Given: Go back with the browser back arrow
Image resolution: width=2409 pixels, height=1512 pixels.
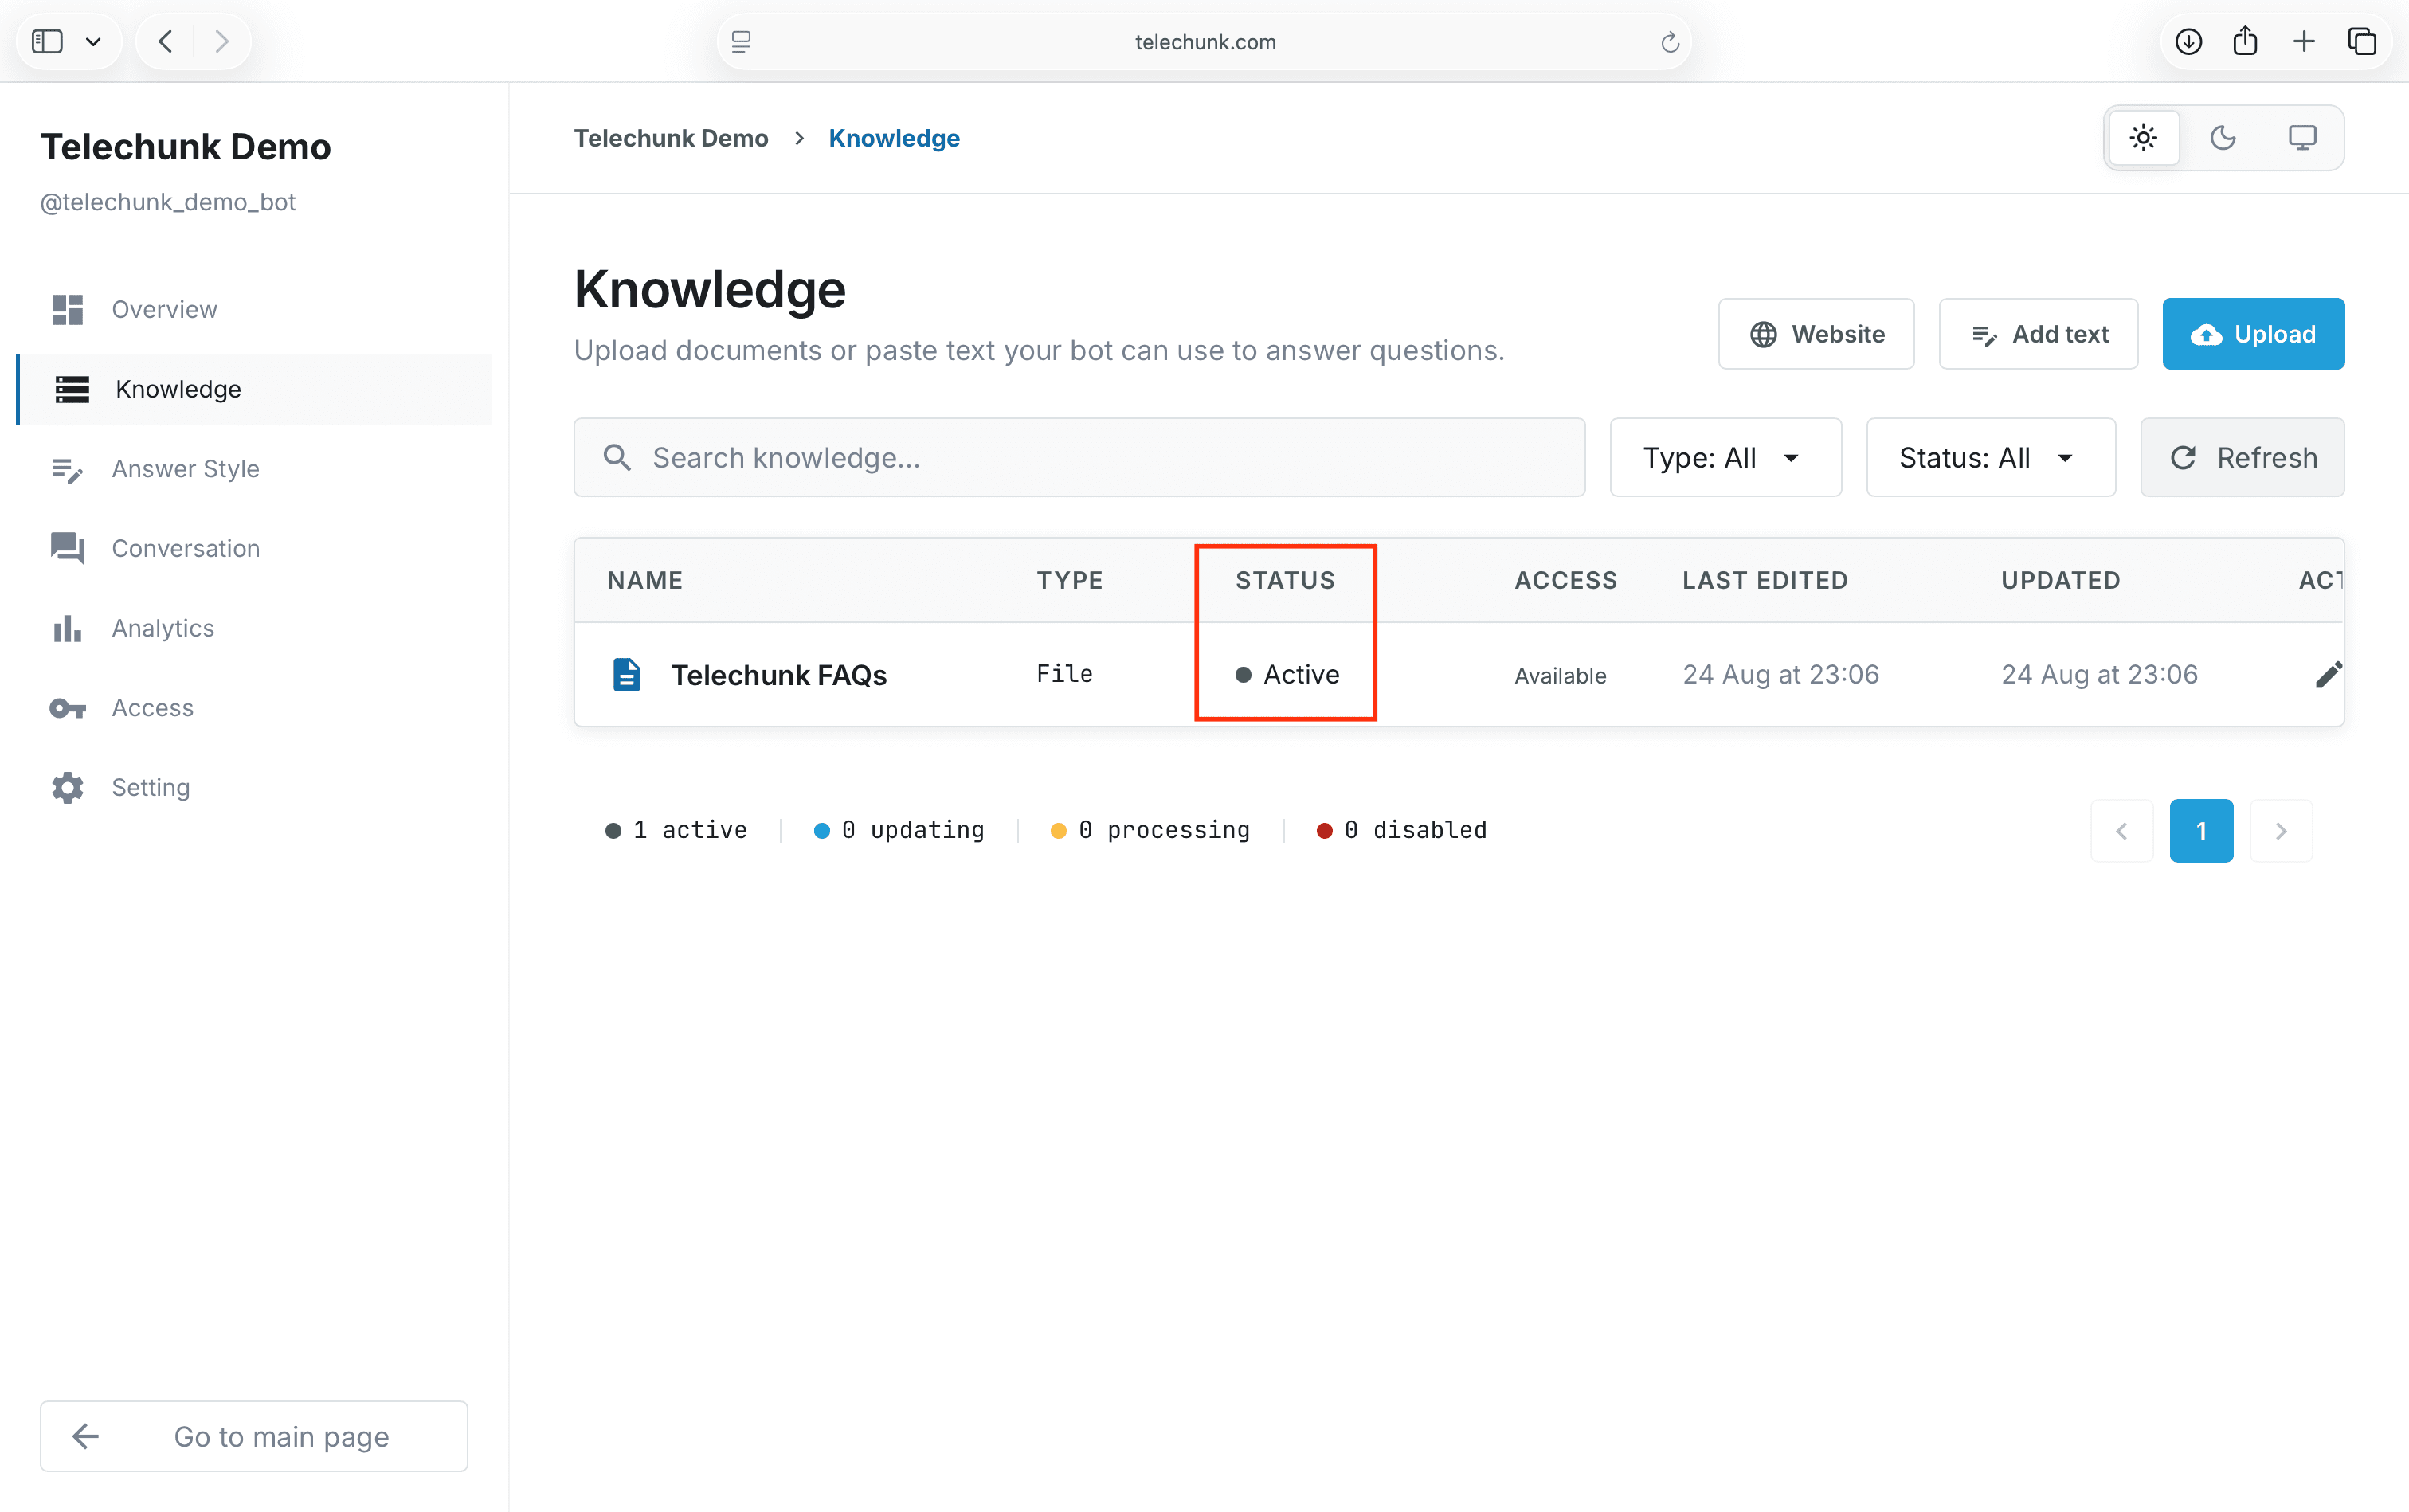Looking at the screenshot, I should (166, 41).
